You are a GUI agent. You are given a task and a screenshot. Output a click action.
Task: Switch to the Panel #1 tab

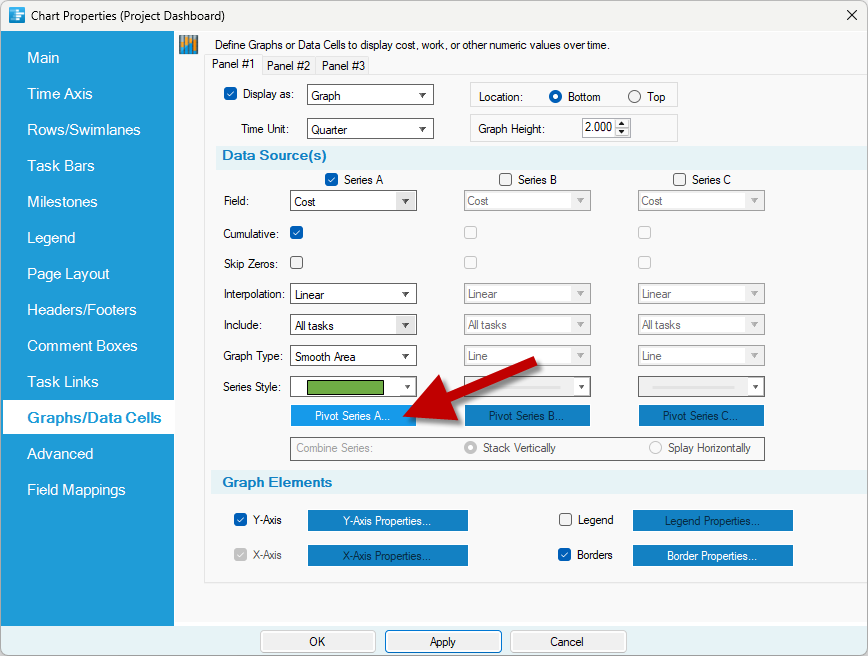233,64
